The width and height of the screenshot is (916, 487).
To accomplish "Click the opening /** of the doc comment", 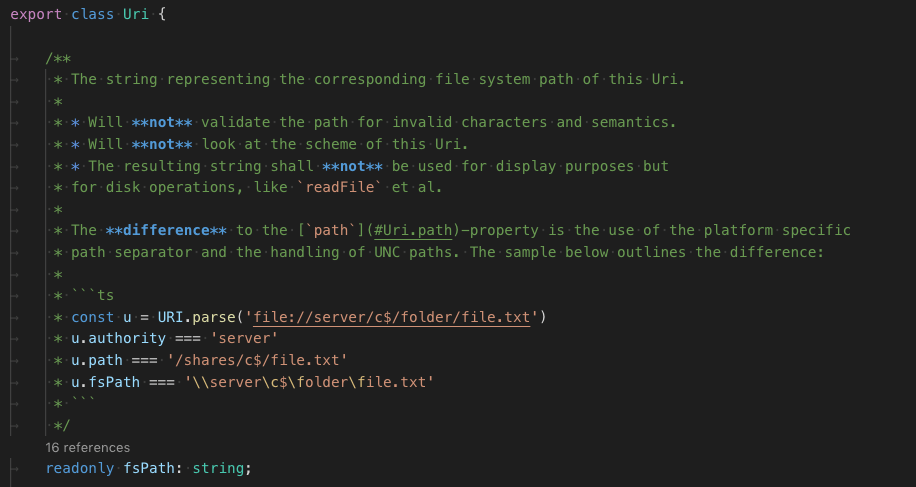I will 58,58.
